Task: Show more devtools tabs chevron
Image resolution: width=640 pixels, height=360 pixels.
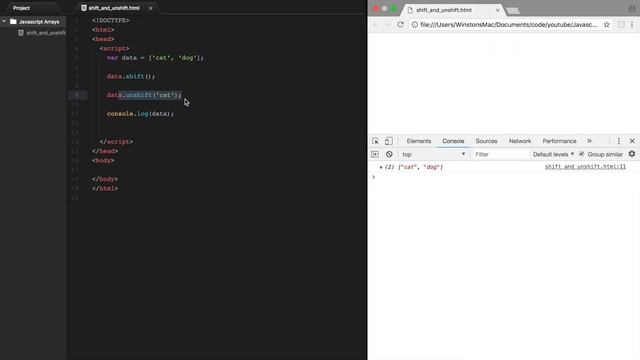Action: tap(589, 141)
